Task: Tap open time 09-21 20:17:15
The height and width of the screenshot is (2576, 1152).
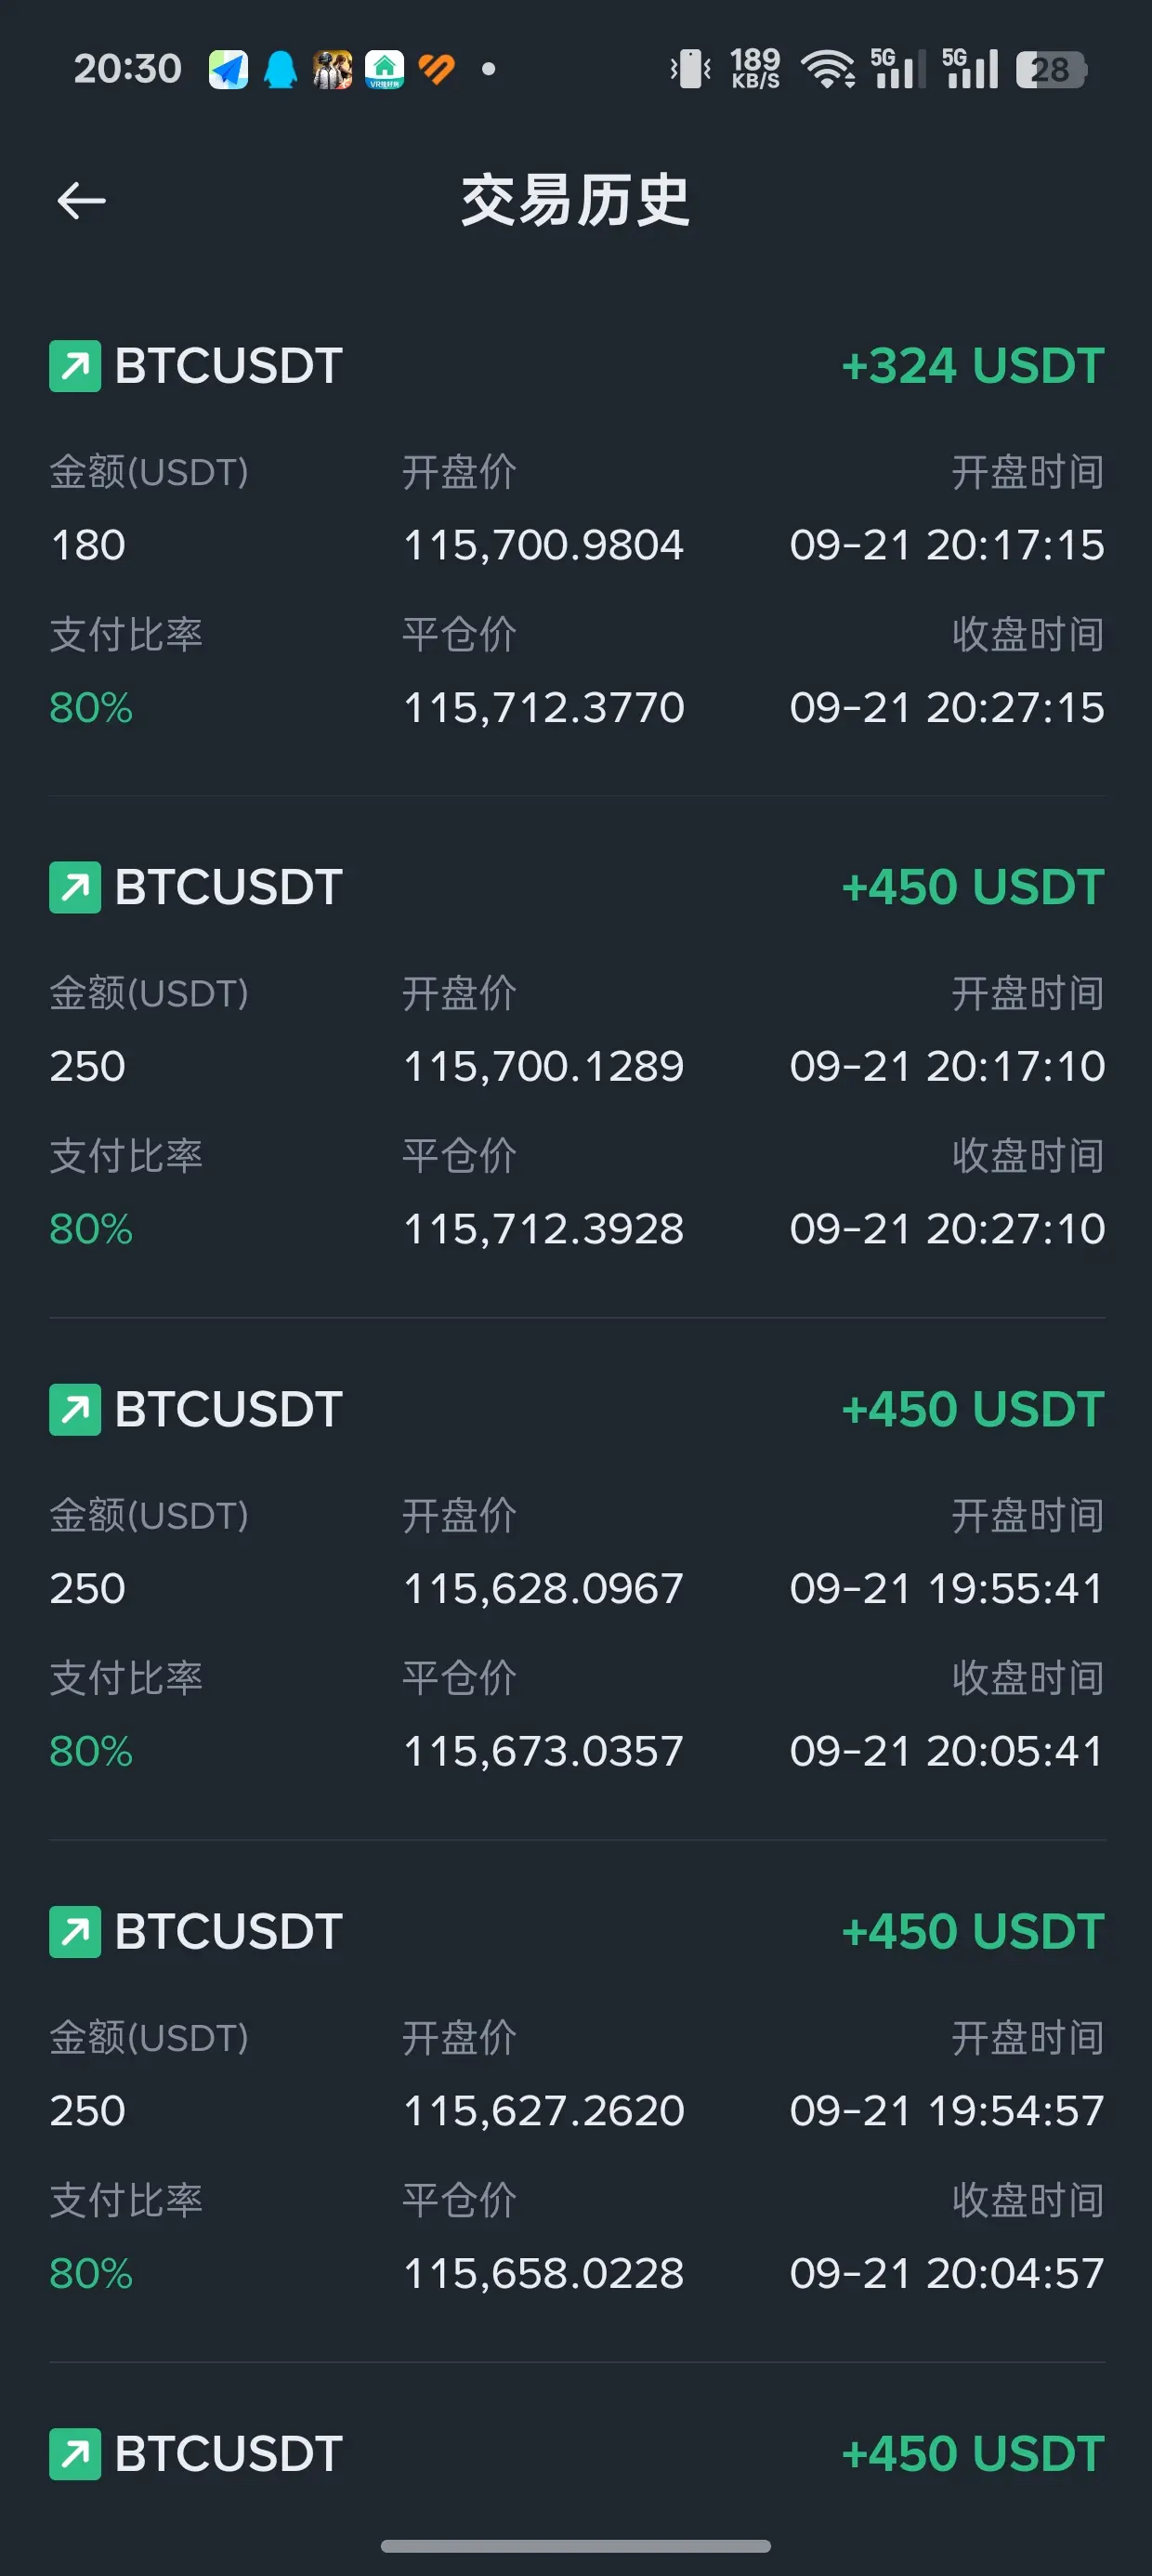Action: (x=947, y=545)
